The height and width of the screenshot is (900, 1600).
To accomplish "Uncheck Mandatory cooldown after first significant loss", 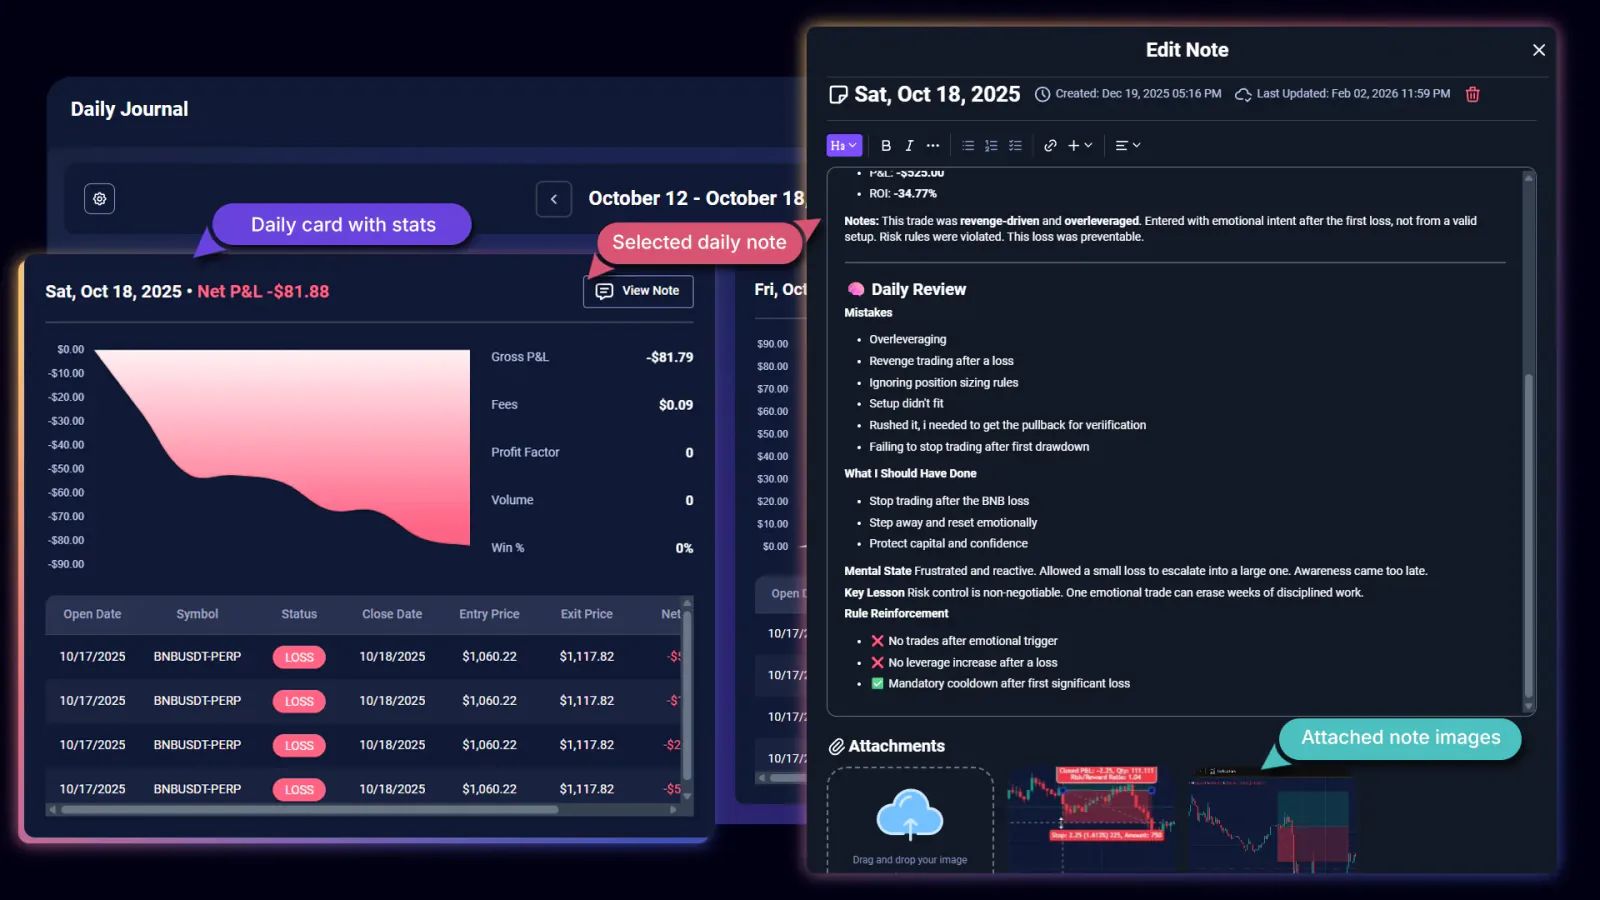I will pos(877,683).
